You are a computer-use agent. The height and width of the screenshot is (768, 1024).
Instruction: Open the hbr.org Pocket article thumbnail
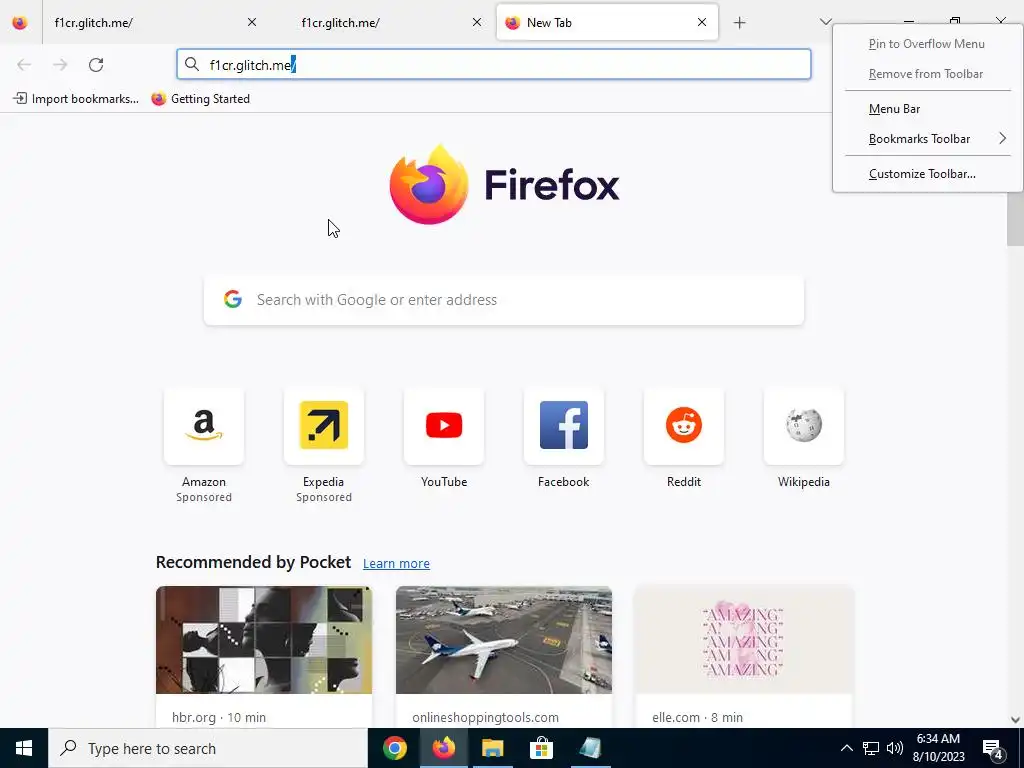264,640
